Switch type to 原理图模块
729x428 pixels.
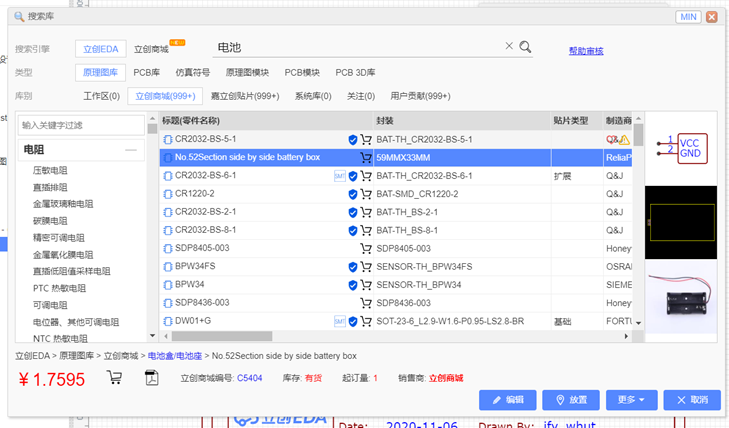(x=247, y=72)
